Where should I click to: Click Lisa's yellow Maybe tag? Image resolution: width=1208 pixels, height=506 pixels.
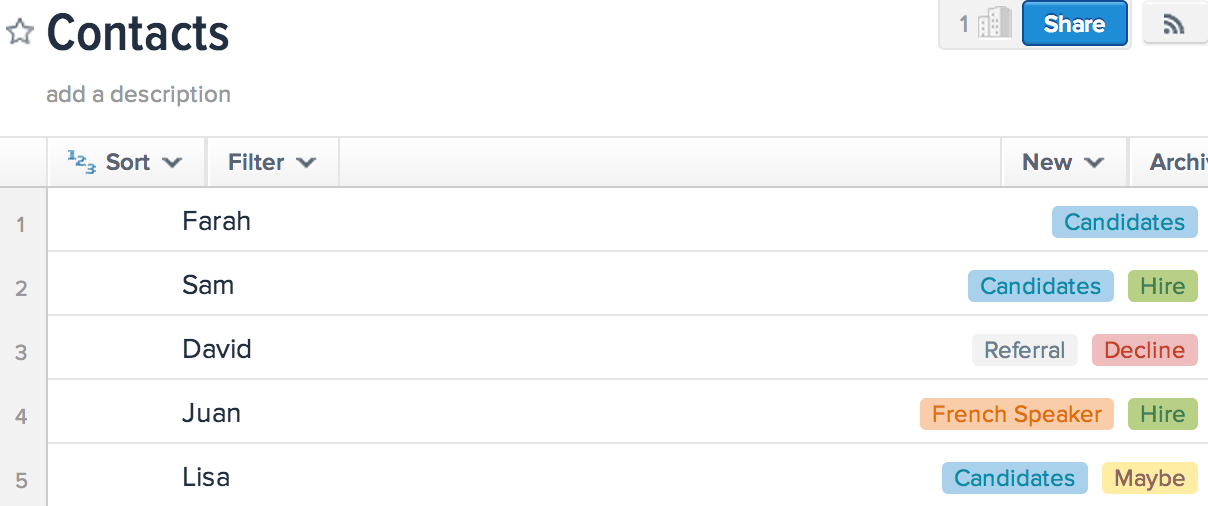pyautogui.click(x=1149, y=478)
